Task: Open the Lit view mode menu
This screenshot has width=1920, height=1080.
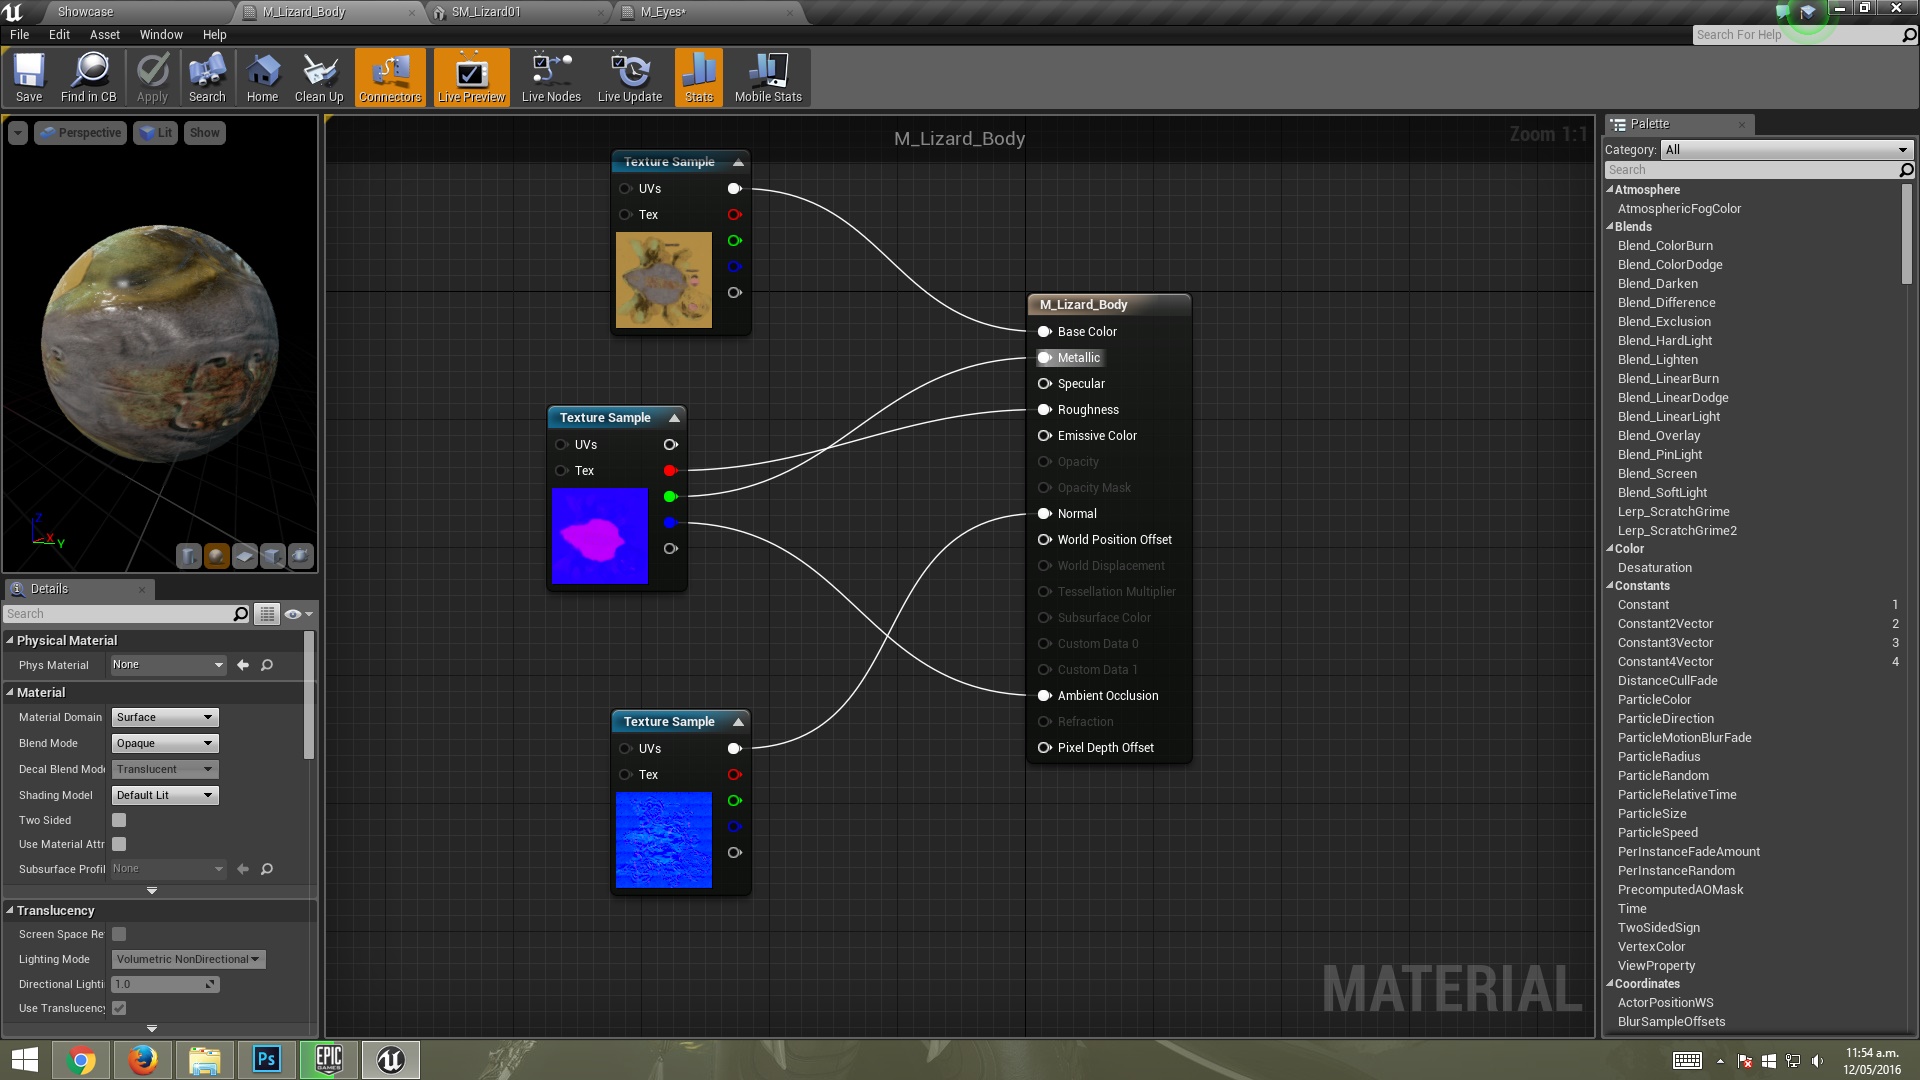Action: [155, 133]
